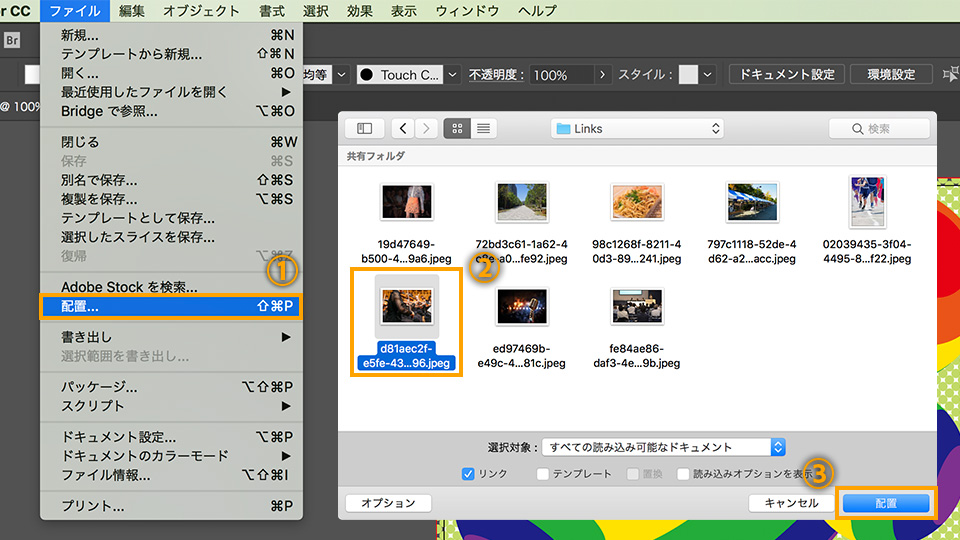960x540 pixels.
Task: Expand スクリプト submenu
Action: click(171, 406)
